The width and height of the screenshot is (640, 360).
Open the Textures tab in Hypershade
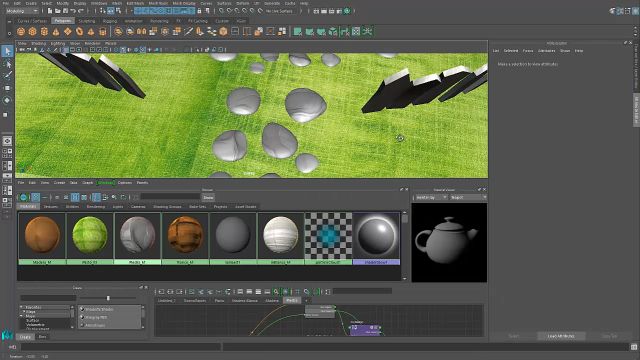[51, 207]
